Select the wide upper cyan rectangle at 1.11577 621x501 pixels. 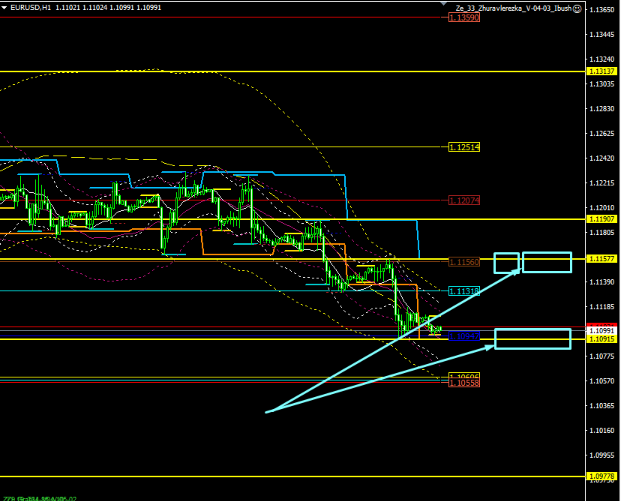coord(546,261)
